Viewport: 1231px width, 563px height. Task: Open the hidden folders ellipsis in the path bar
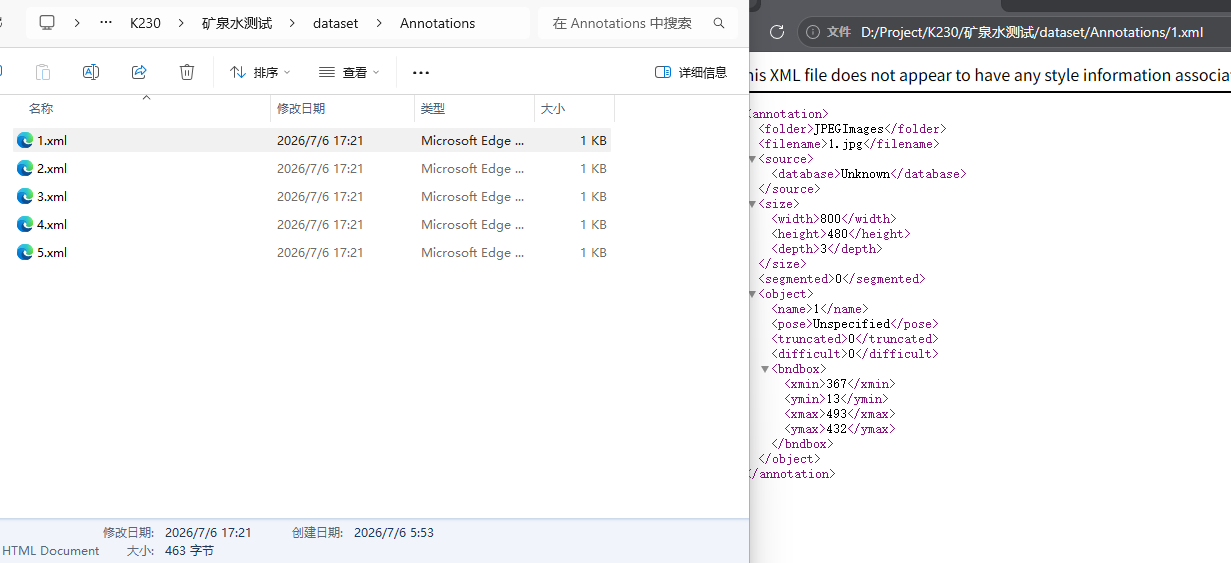(x=106, y=22)
